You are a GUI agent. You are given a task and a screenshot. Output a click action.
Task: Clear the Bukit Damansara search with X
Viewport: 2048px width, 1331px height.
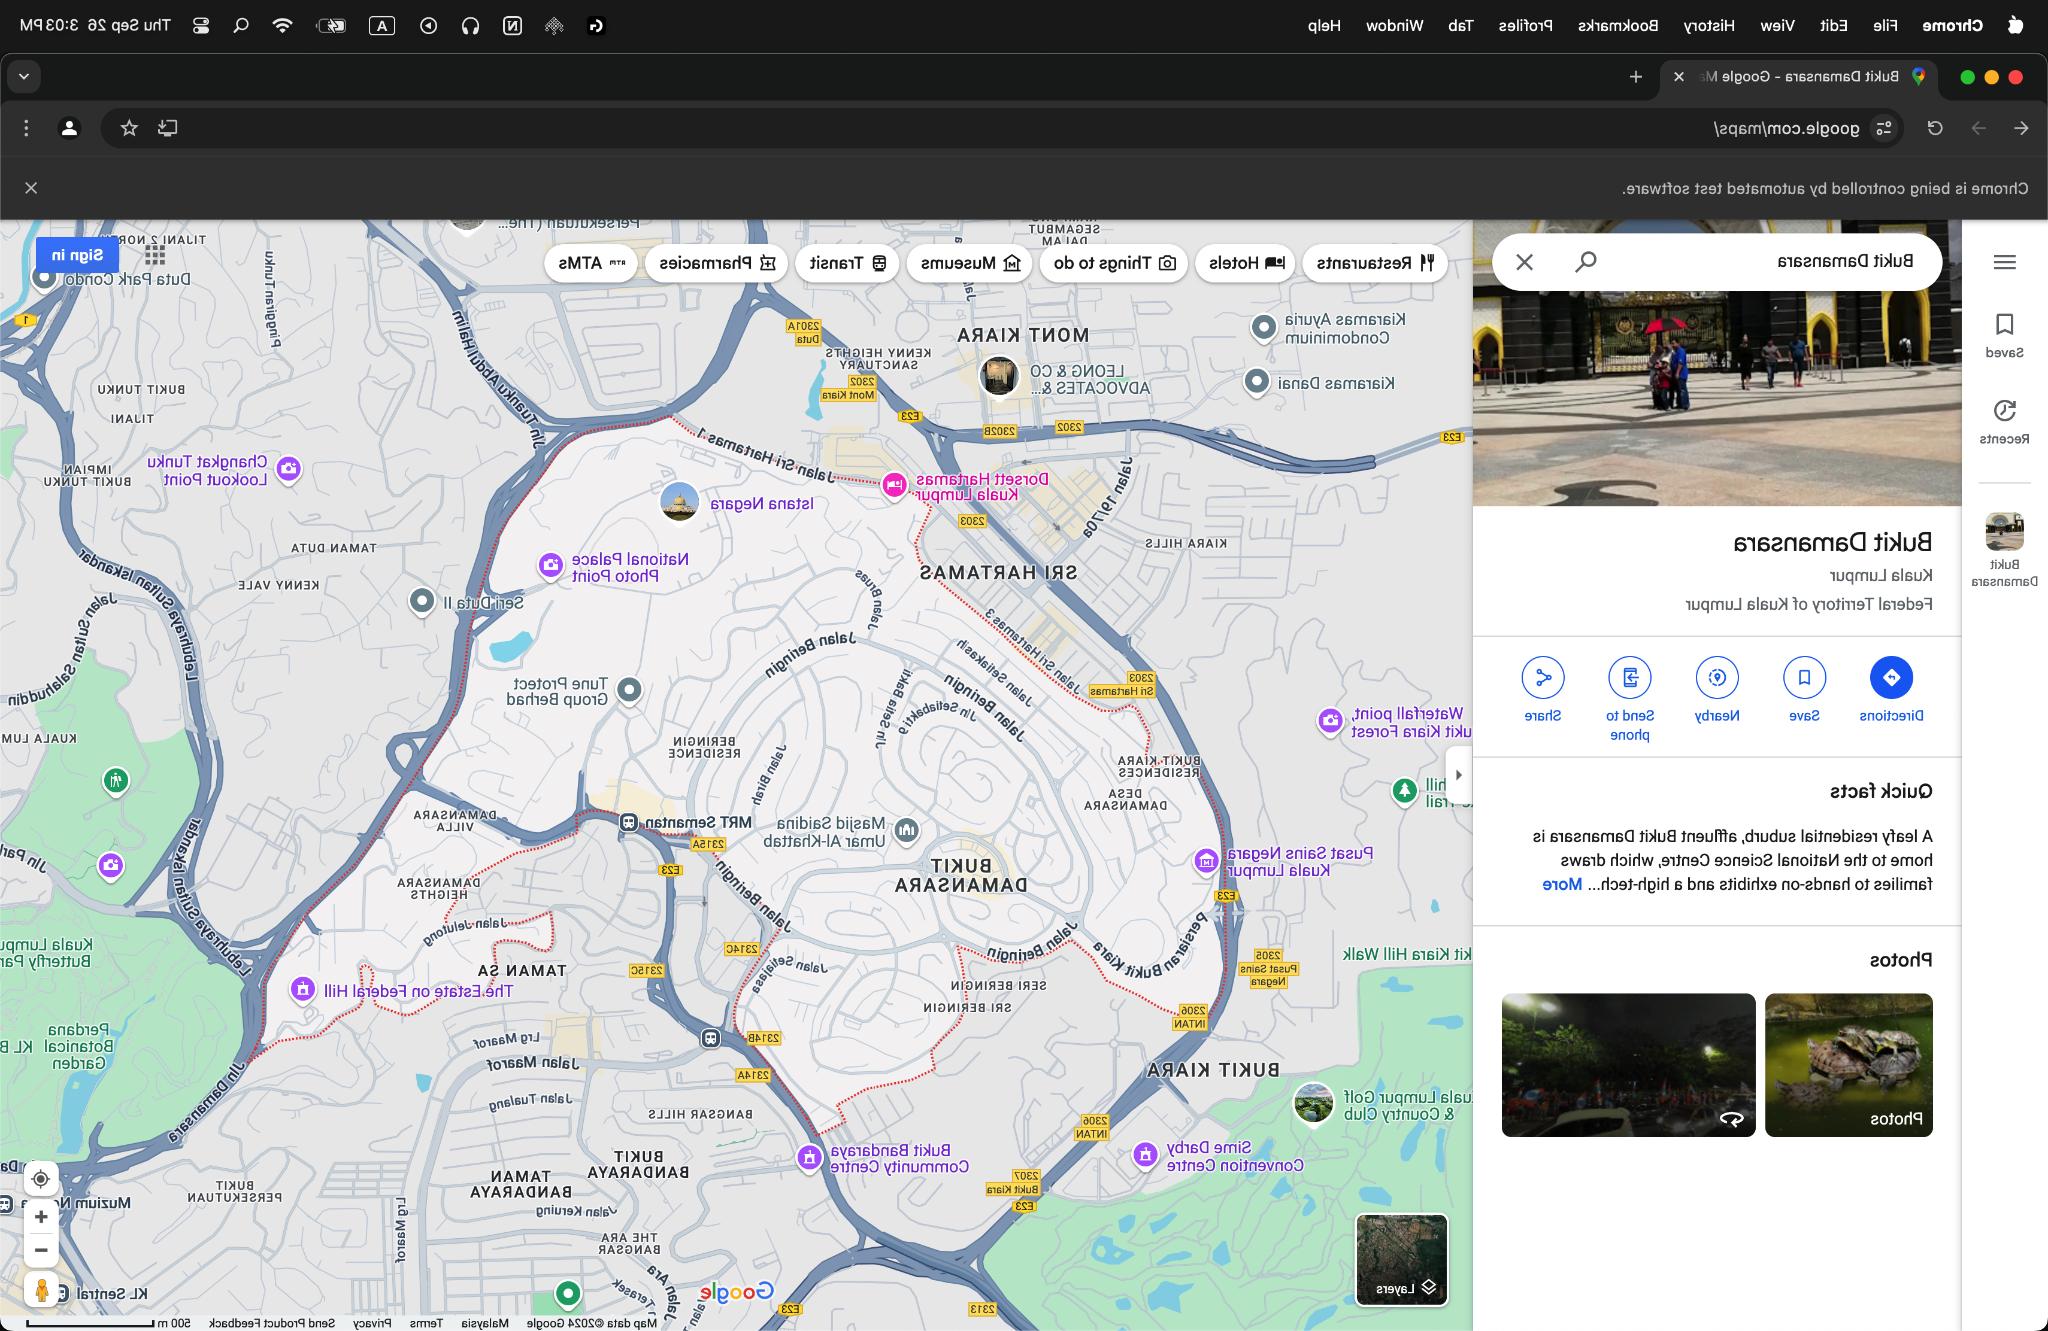tap(1524, 262)
